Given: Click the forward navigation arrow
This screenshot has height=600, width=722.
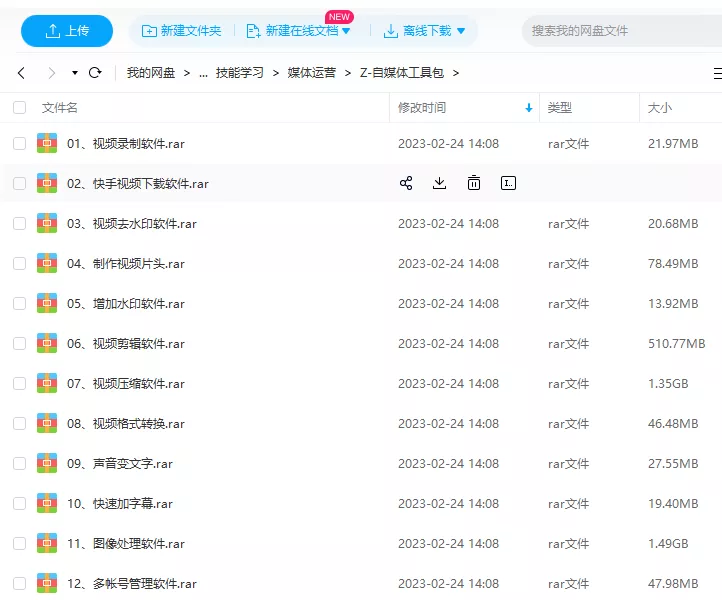Looking at the screenshot, I should (51, 73).
